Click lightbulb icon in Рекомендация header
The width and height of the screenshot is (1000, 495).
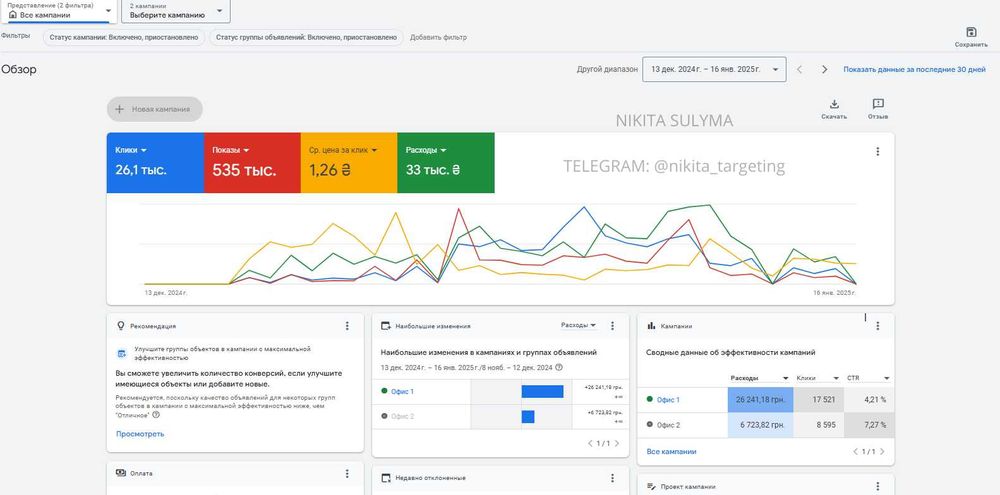(x=121, y=325)
